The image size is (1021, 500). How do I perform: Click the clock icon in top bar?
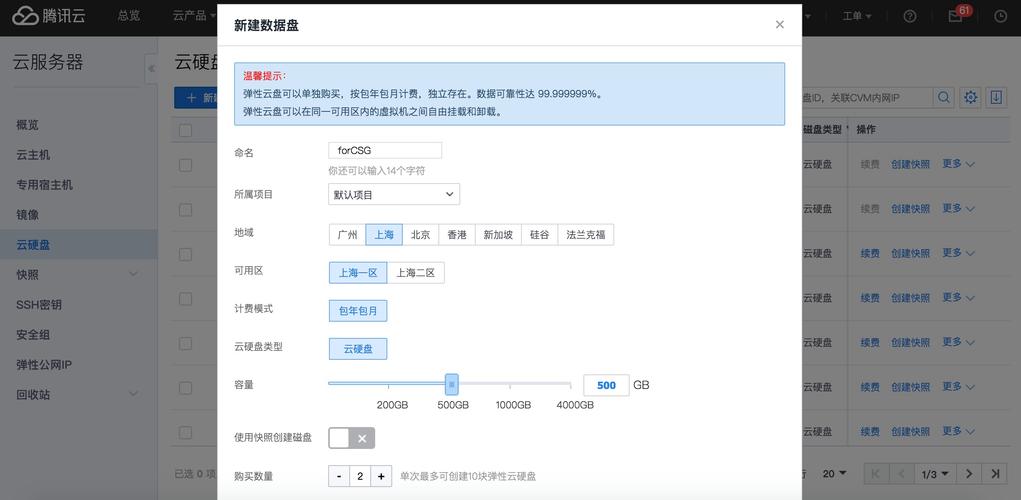point(1000,16)
